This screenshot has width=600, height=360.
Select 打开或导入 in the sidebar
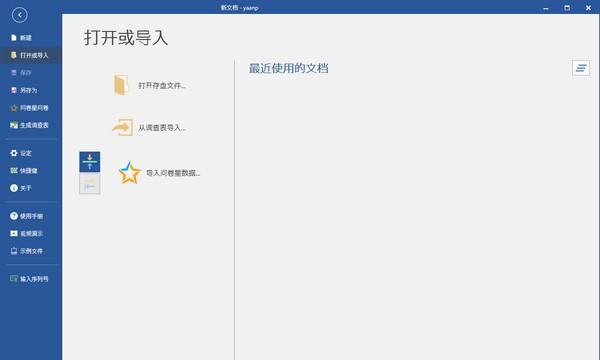click(x=30, y=55)
